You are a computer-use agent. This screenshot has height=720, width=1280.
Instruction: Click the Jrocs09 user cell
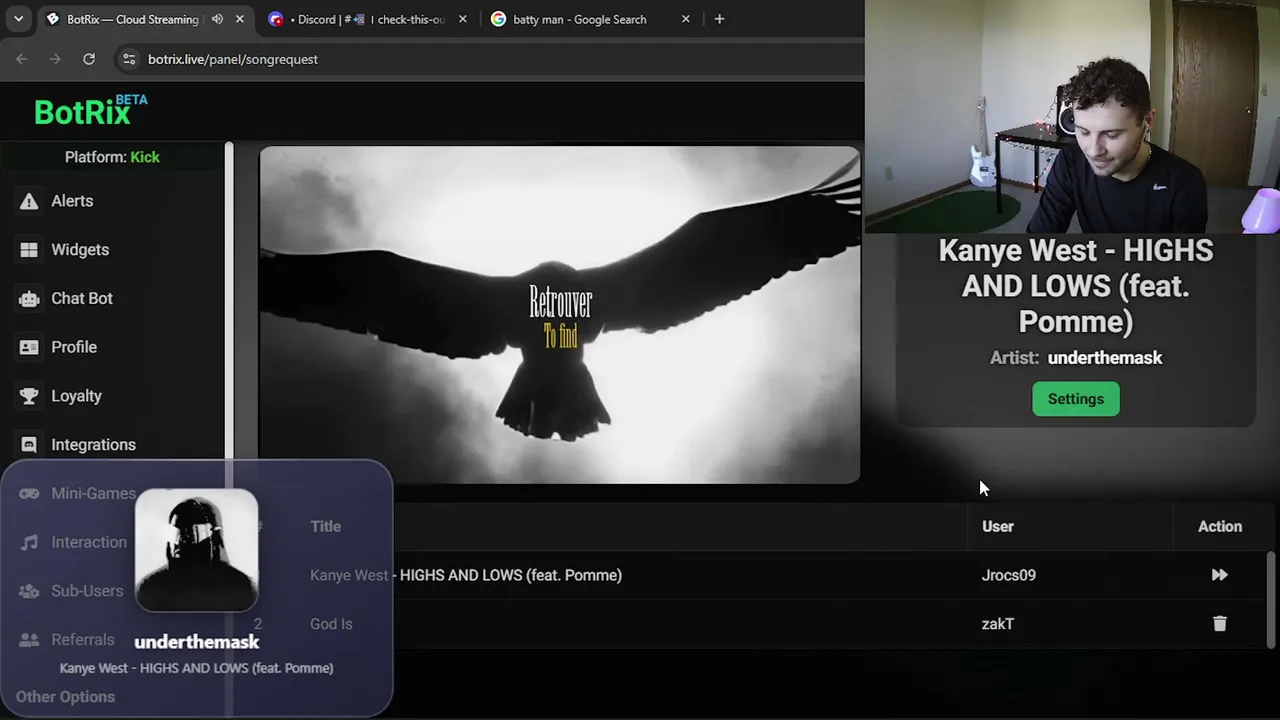[x=1009, y=575]
